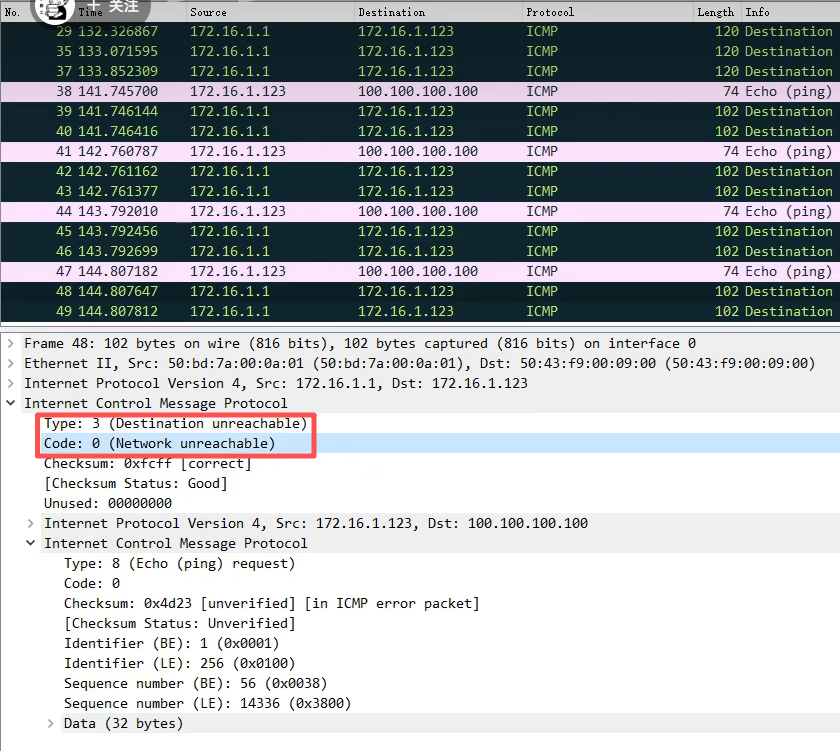Select packet 29 at time 132.326867
This screenshot has height=751, width=840.
tap(400, 31)
